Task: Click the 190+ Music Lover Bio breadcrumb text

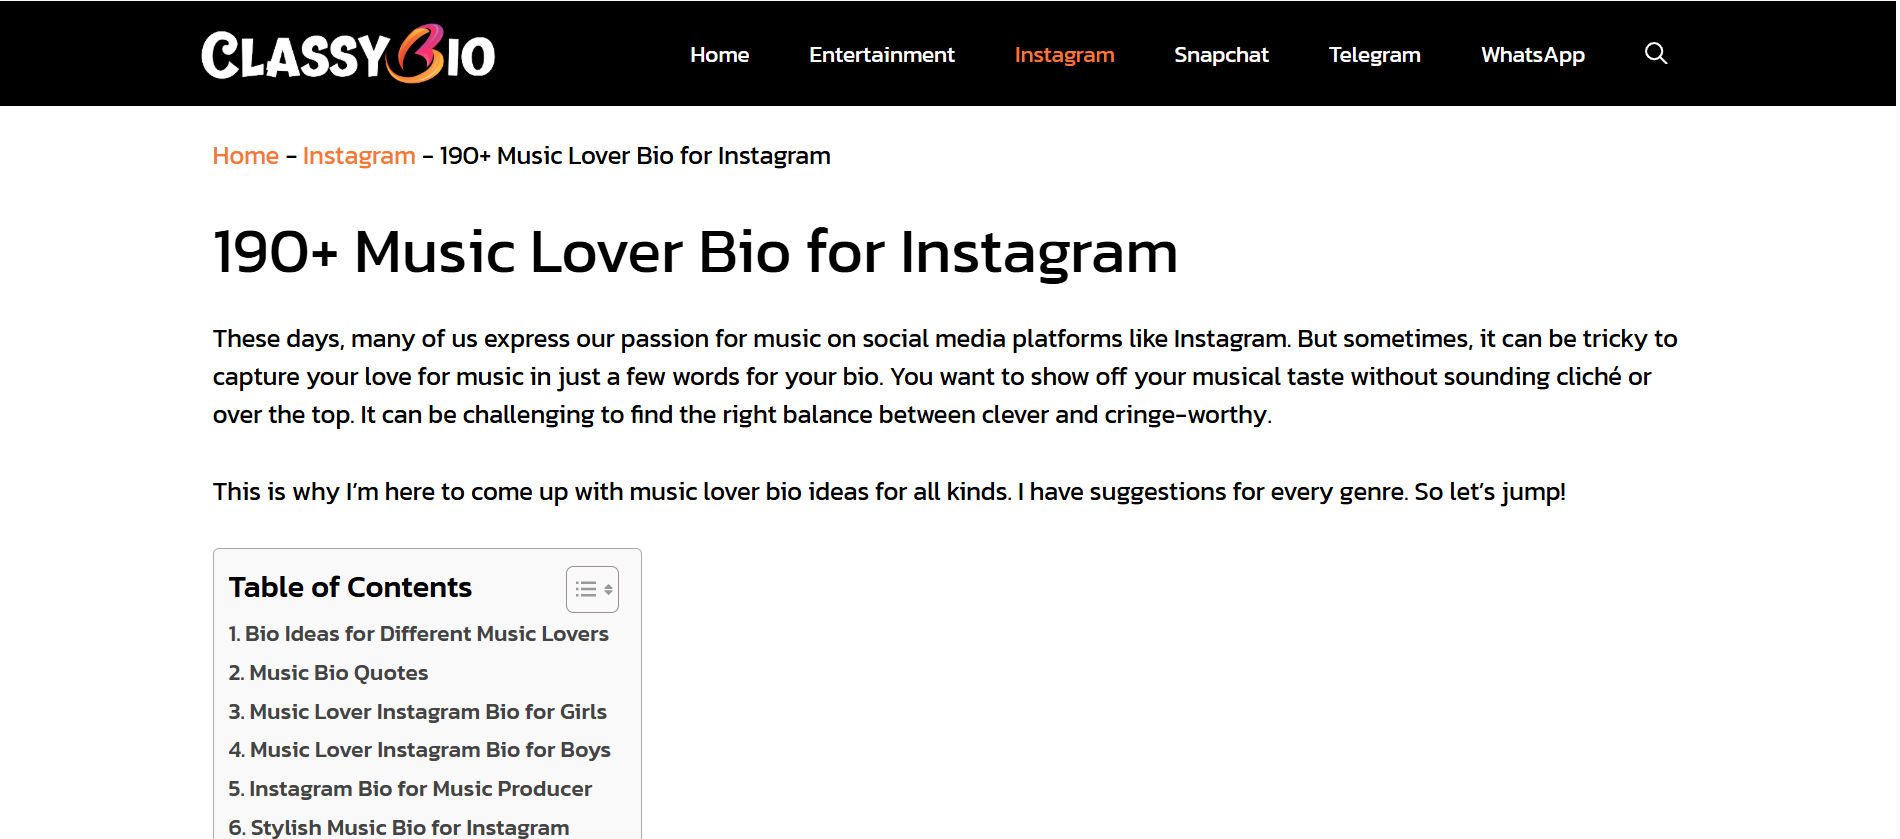Action: [634, 155]
